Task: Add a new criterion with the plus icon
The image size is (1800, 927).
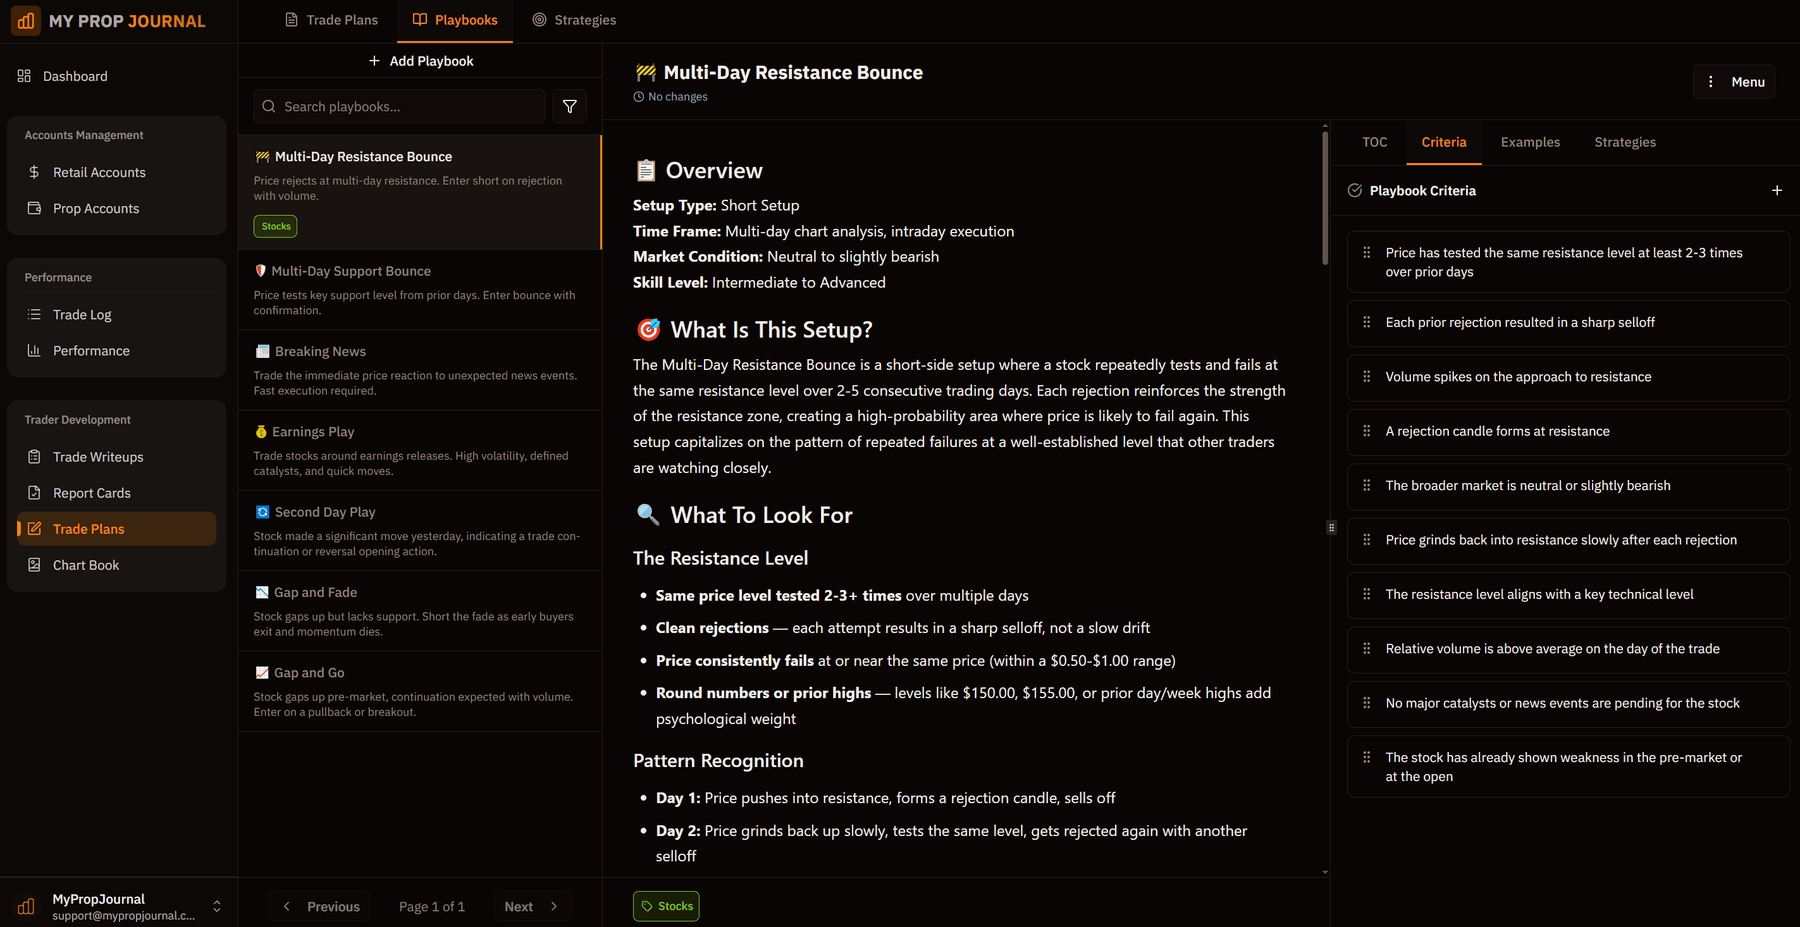Action: coord(1777,189)
